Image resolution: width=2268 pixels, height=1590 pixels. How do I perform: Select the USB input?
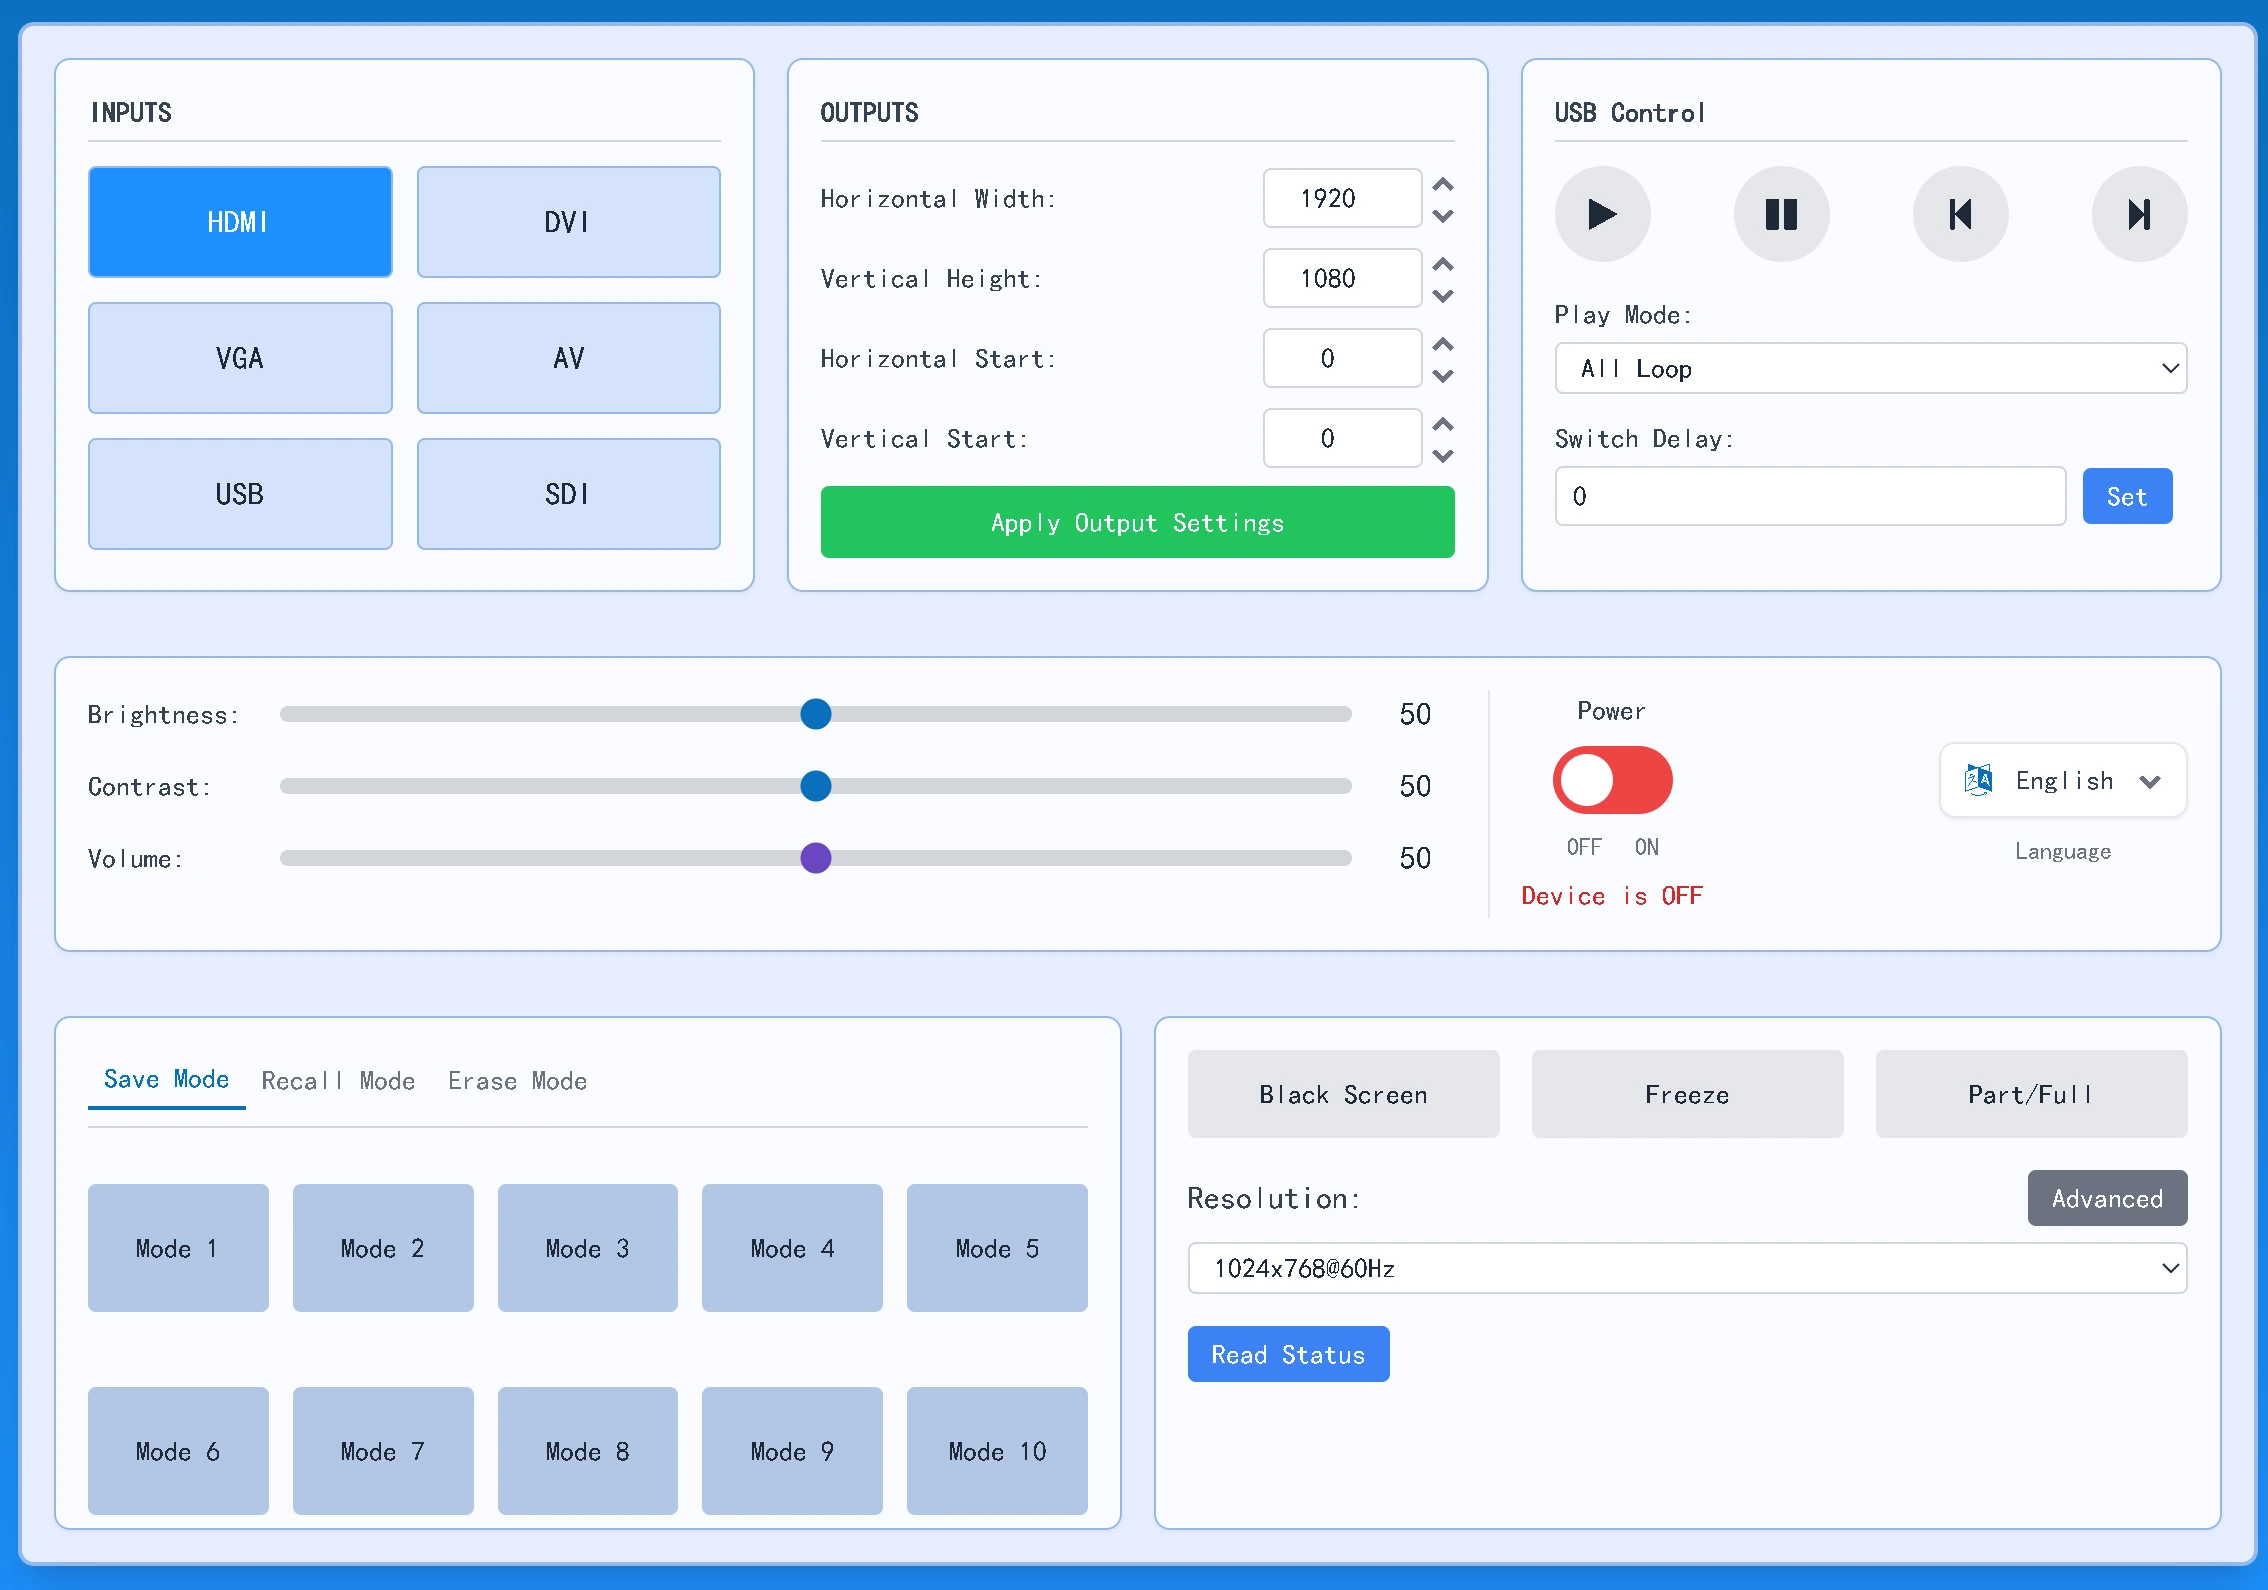[240, 494]
